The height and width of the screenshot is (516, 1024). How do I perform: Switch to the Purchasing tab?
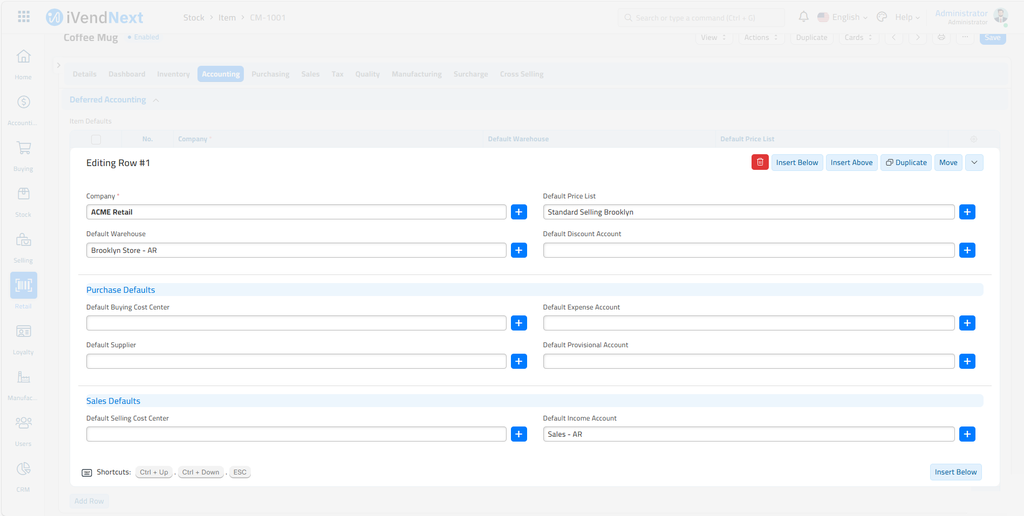(270, 74)
